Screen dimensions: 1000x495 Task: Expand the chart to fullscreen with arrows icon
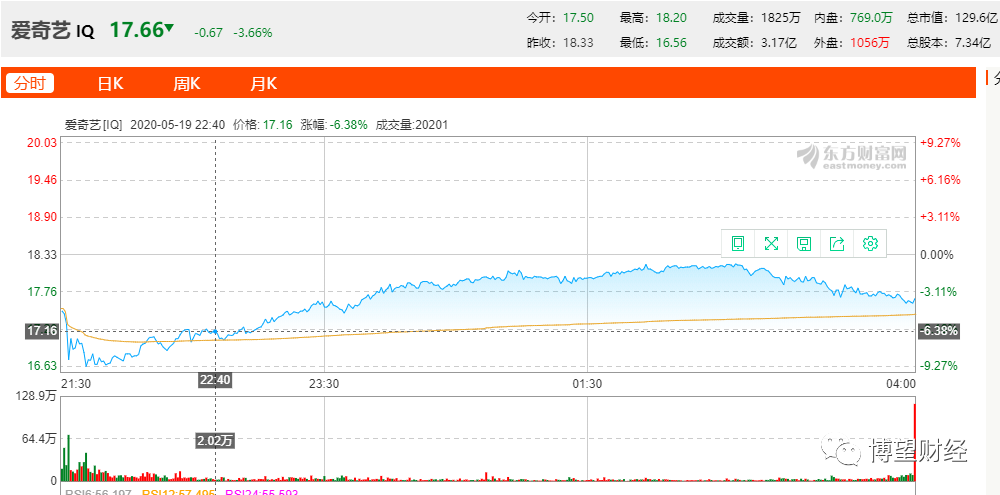(771, 243)
